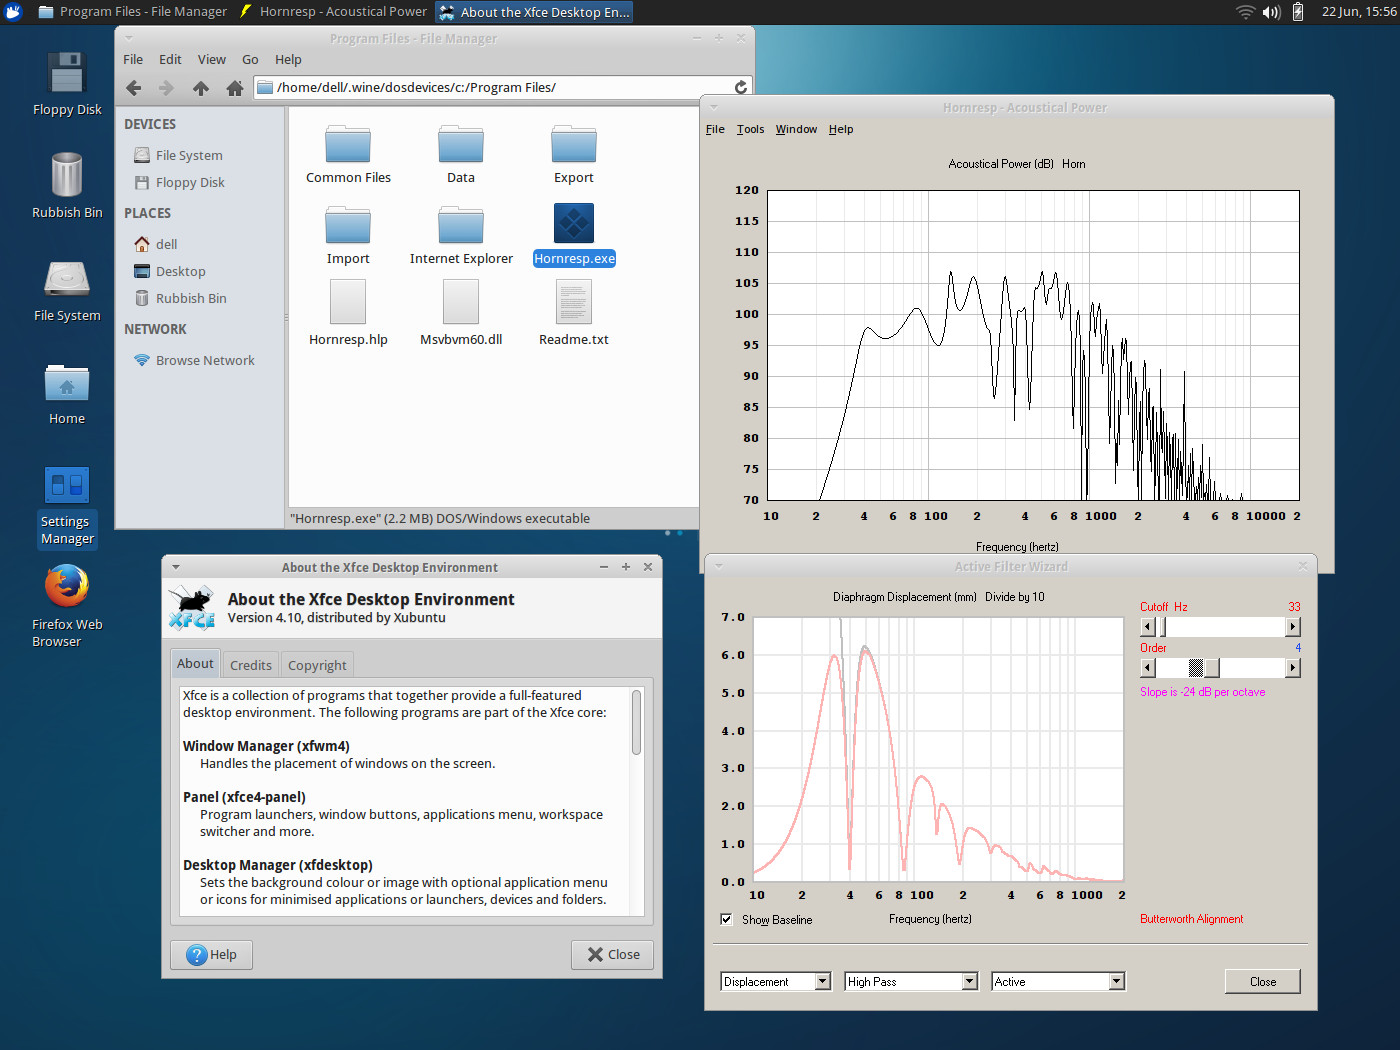Click Close button in About Xfce dialog
Viewport: 1400px width, 1050px height.
(x=612, y=955)
